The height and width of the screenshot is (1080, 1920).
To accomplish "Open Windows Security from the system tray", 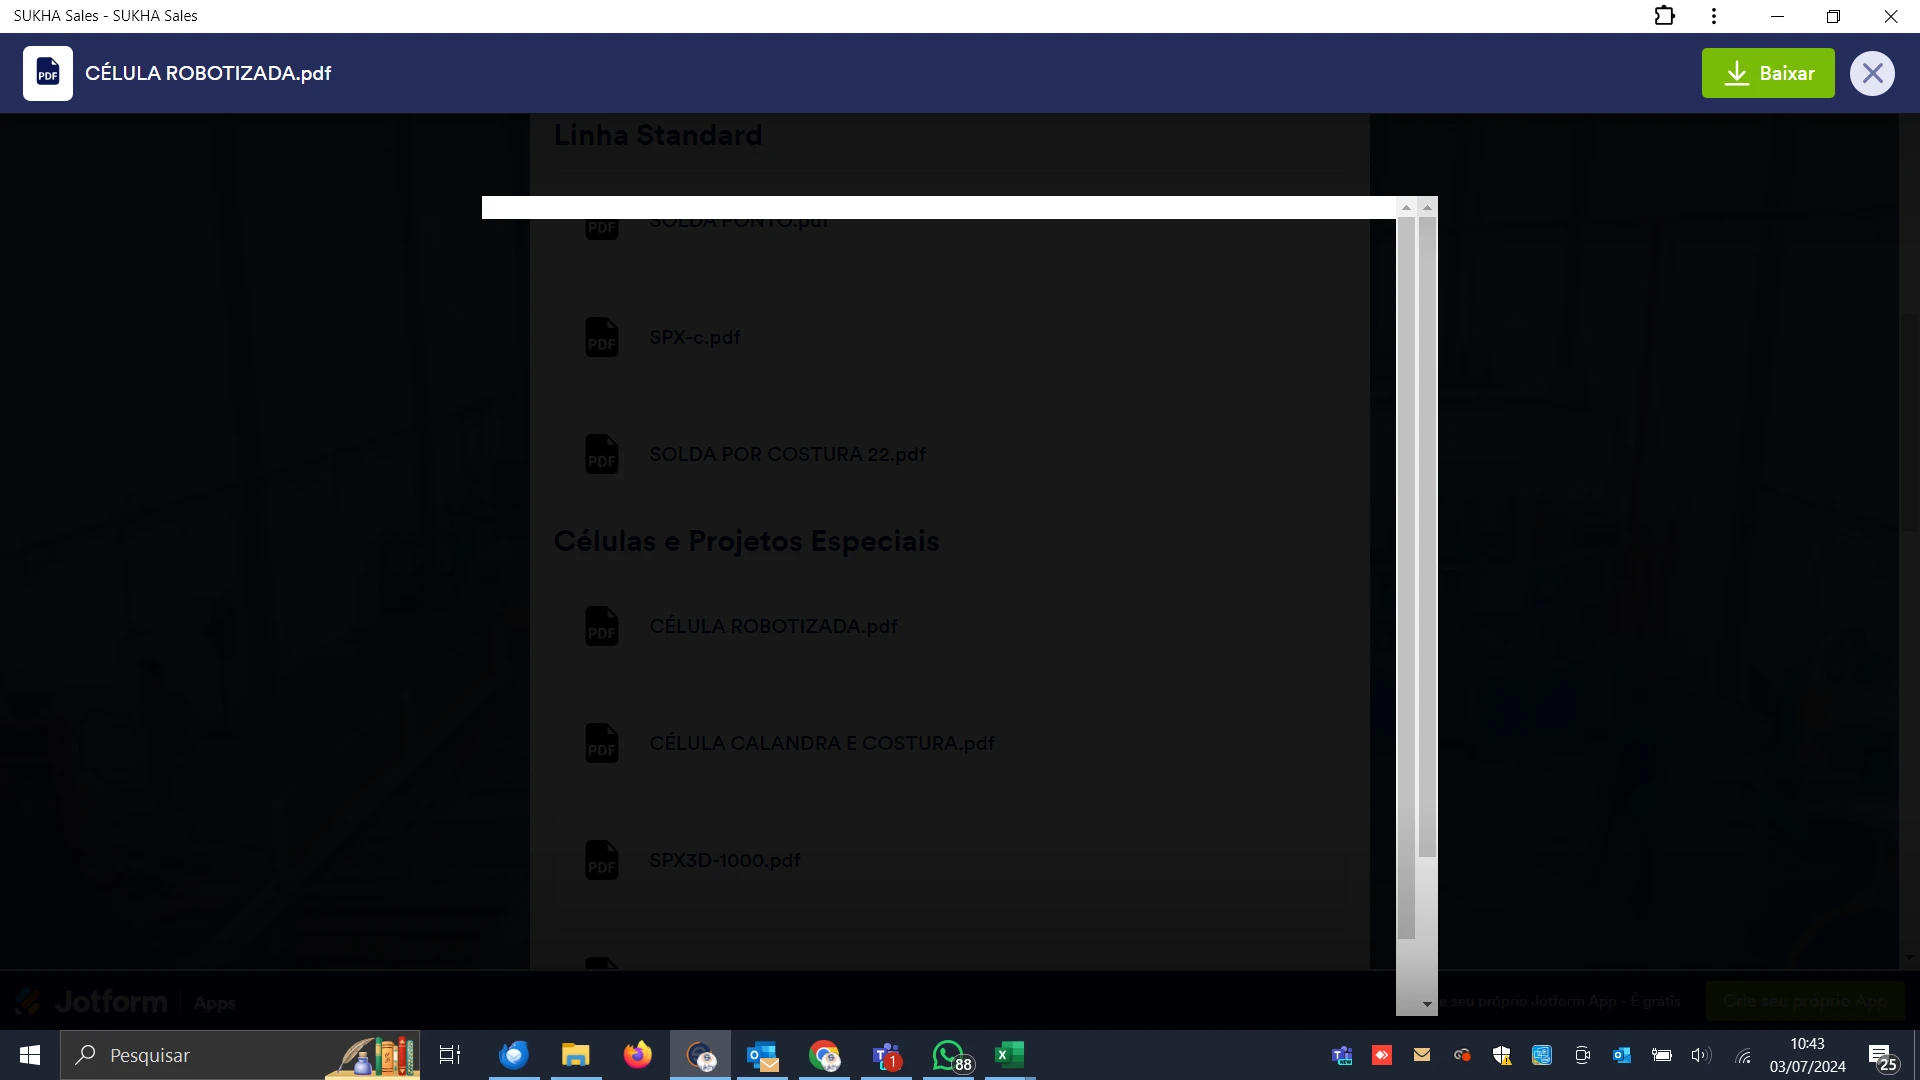I will point(1502,1055).
